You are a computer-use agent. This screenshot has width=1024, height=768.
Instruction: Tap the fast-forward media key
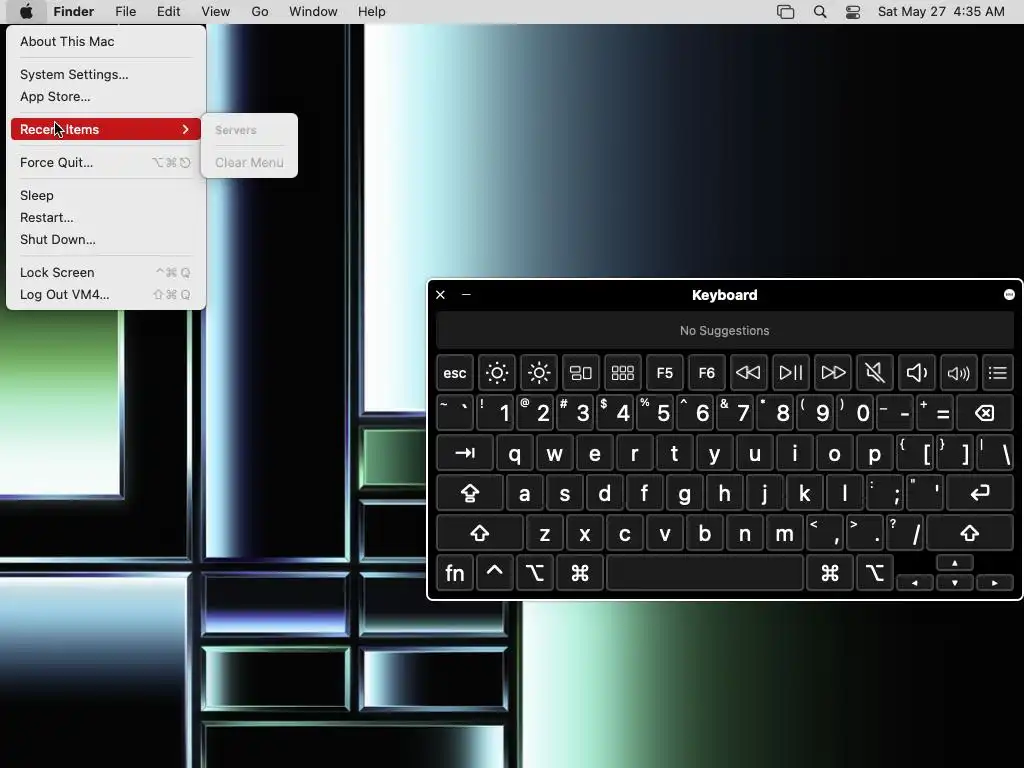click(x=833, y=373)
